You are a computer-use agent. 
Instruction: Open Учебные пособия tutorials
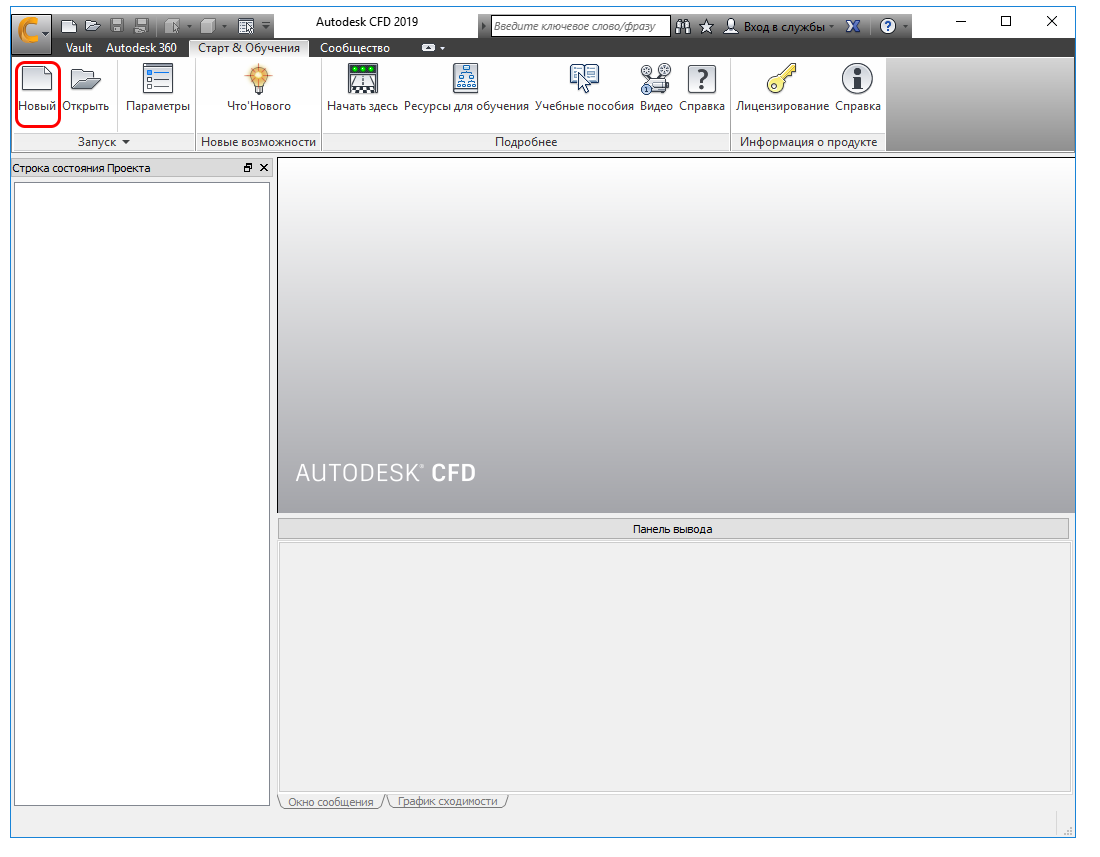584,88
